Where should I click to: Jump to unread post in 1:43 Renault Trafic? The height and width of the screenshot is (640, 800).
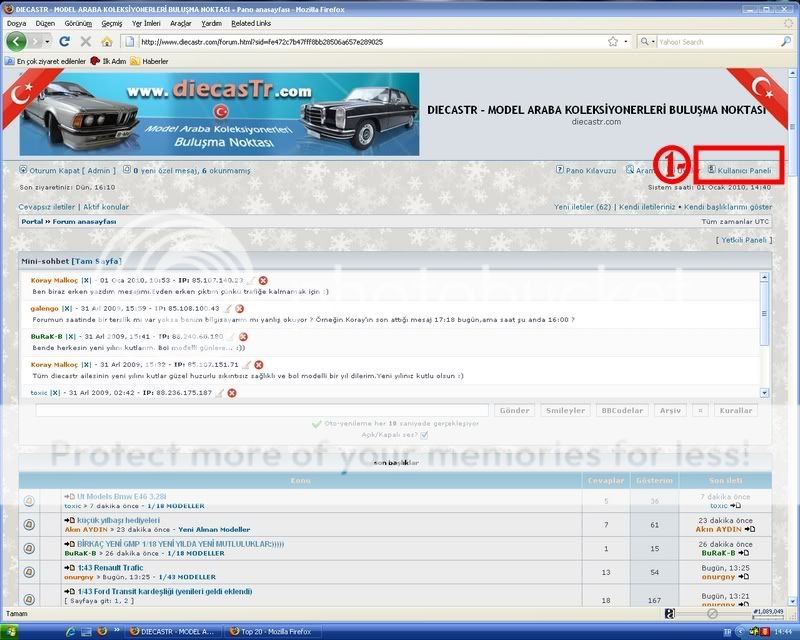pos(70,568)
